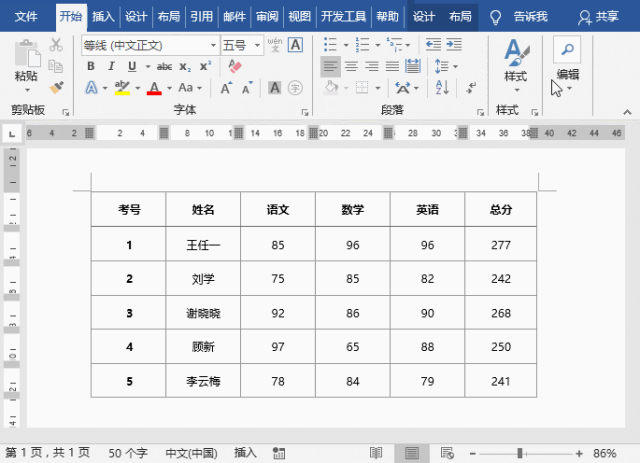Switch to Print Layout view
The width and height of the screenshot is (640, 463).
pos(411,453)
